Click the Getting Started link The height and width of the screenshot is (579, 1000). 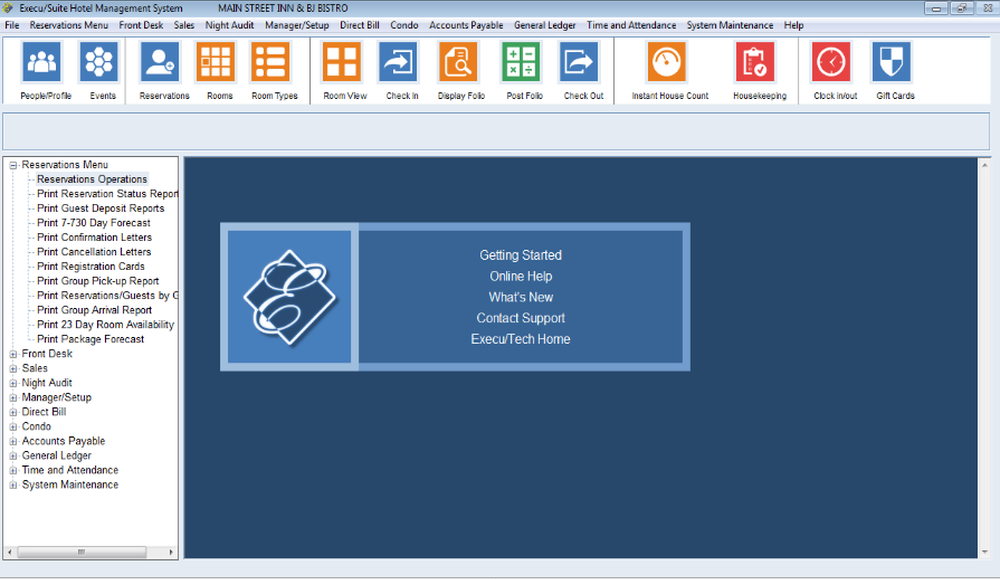[520, 255]
